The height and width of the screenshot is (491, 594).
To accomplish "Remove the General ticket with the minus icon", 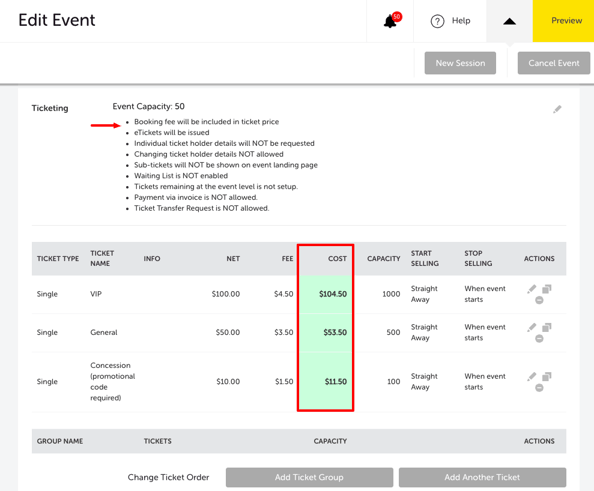I will (539, 338).
